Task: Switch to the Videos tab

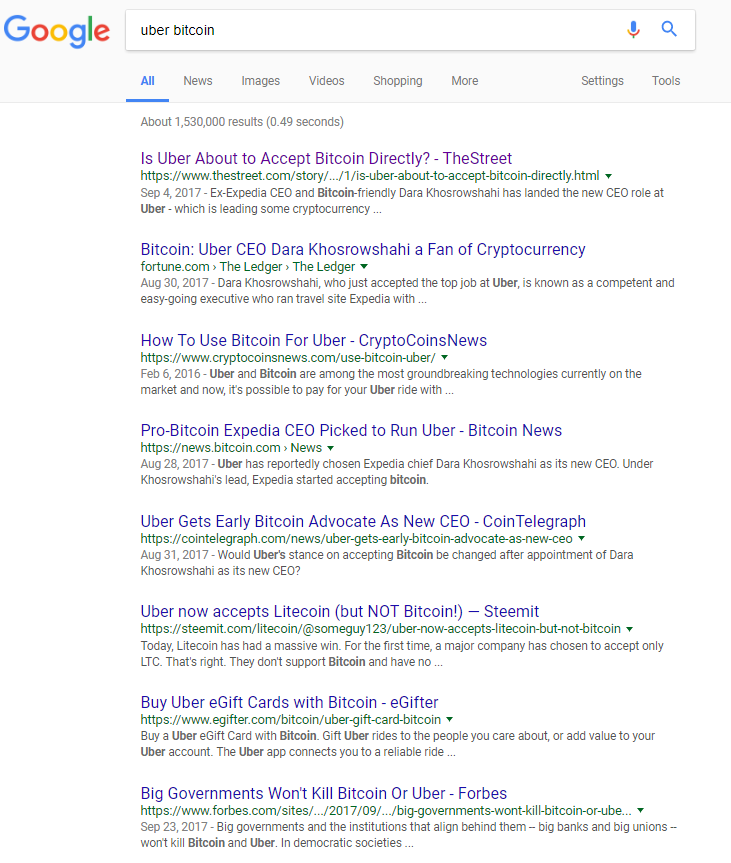Action: tap(326, 81)
